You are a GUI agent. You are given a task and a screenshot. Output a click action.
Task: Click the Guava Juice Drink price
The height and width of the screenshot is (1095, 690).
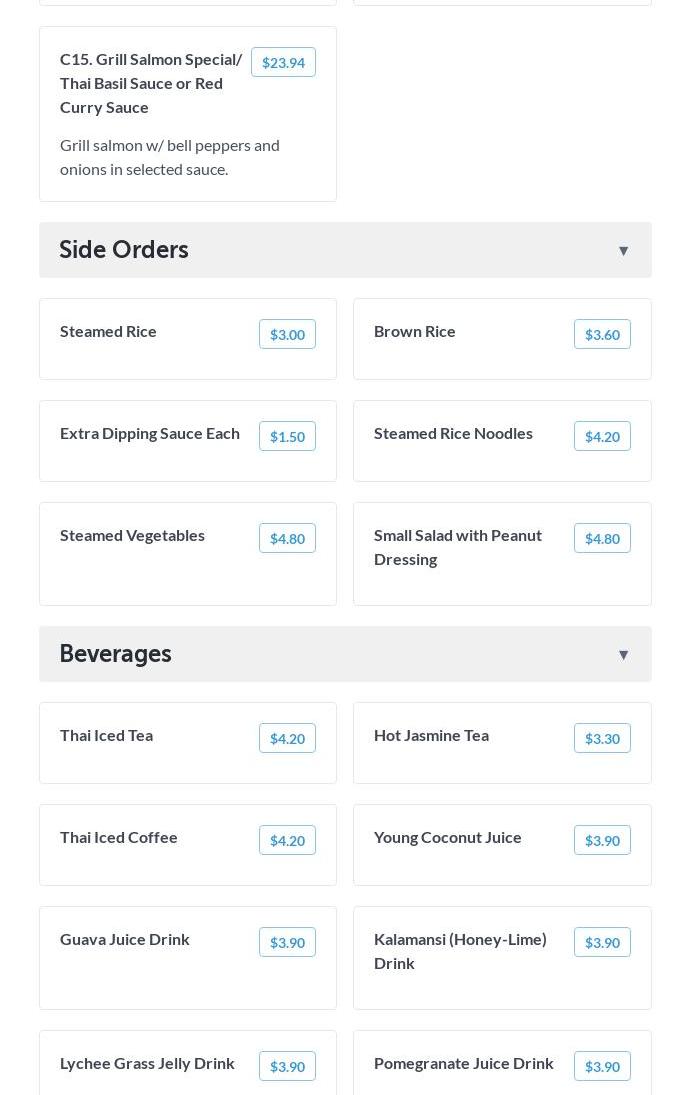pos(287,943)
